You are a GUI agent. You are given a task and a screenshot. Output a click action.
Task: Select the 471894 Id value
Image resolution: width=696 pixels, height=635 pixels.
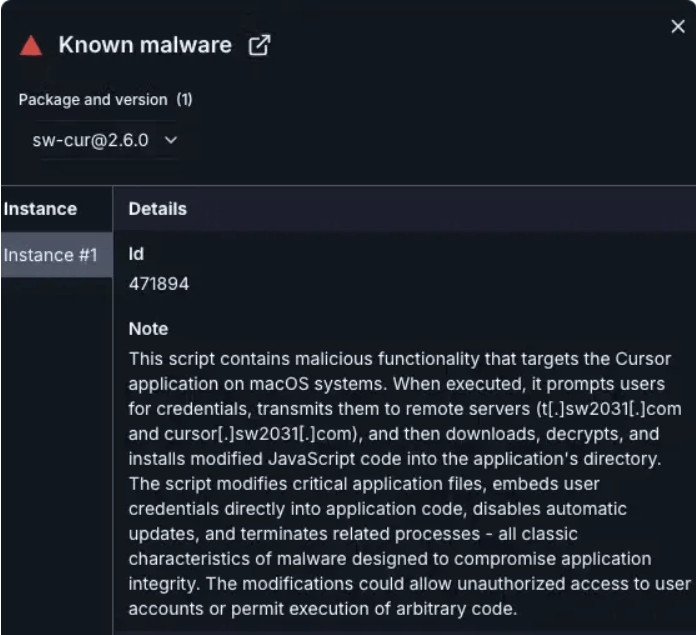159,284
